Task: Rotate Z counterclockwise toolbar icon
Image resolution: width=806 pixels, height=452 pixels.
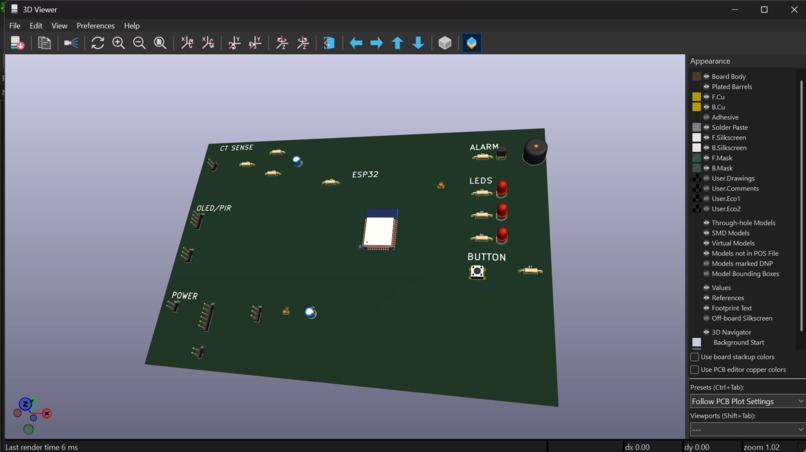Action: coord(303,43)
